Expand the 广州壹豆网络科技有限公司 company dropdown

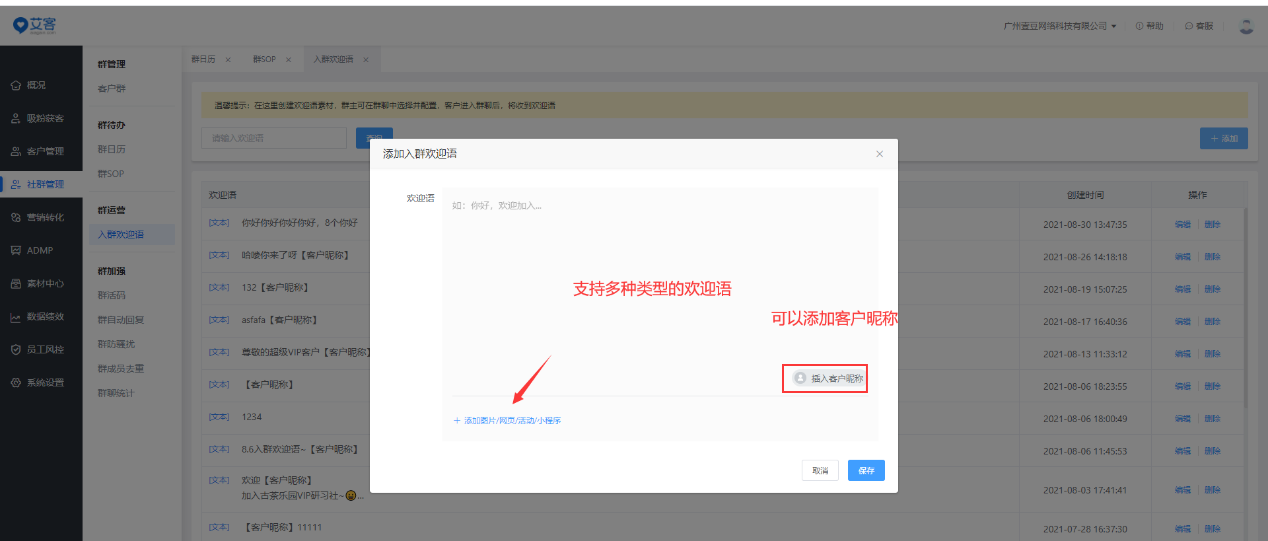1059,26
